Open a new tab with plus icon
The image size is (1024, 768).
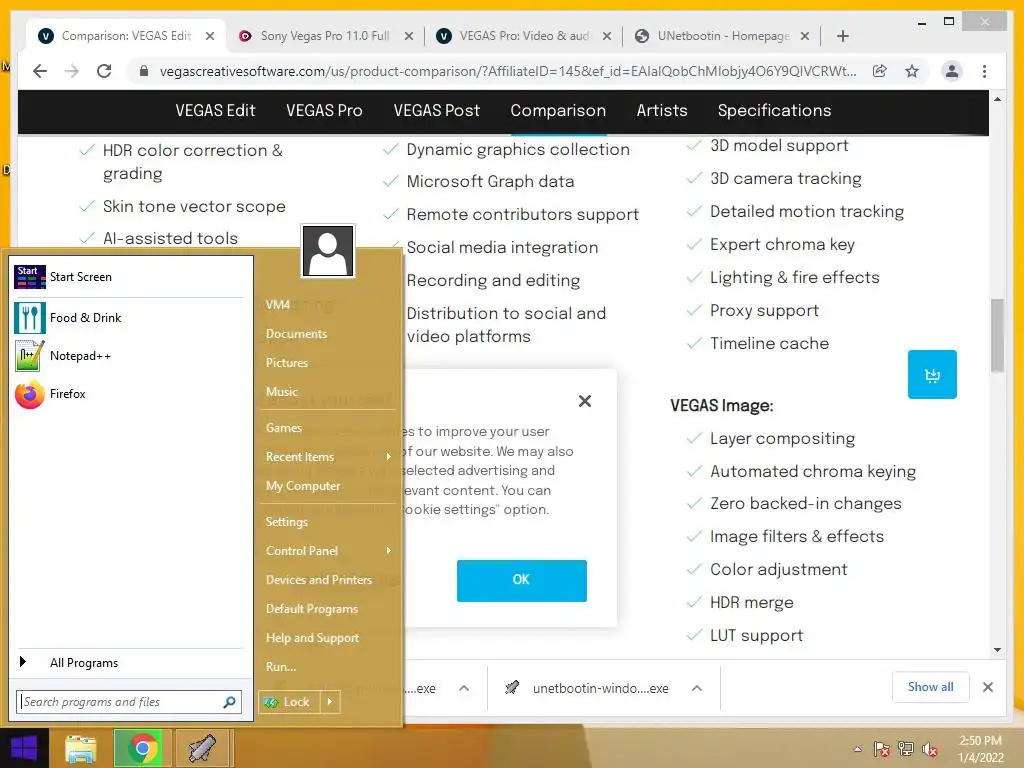click(x=842, y=36)
